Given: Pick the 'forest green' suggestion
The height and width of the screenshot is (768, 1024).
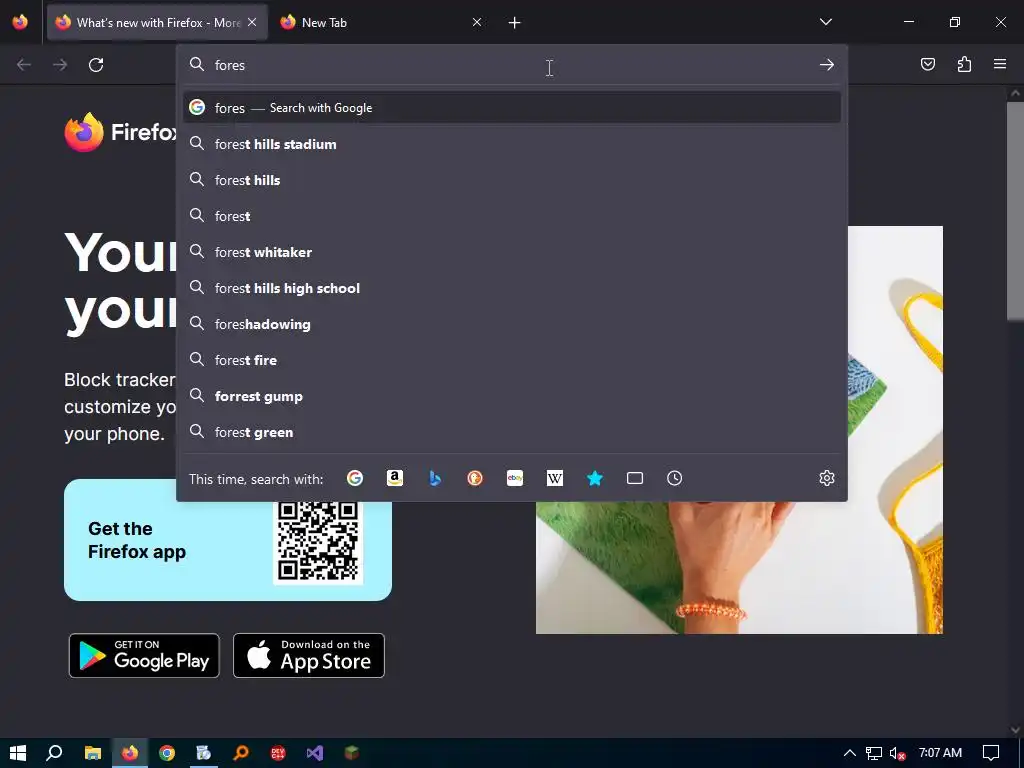Looking at the screenshot, I should (512, 432).
